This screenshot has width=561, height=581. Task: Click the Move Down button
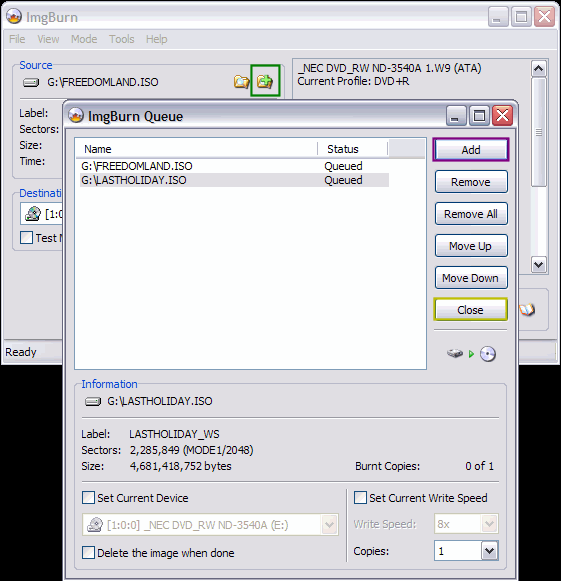(x=471, y=278)
